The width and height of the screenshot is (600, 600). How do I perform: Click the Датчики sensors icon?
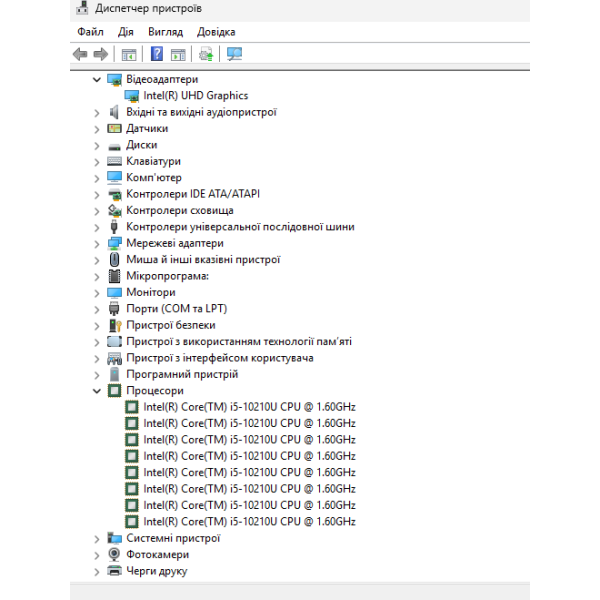pos(114,129)
